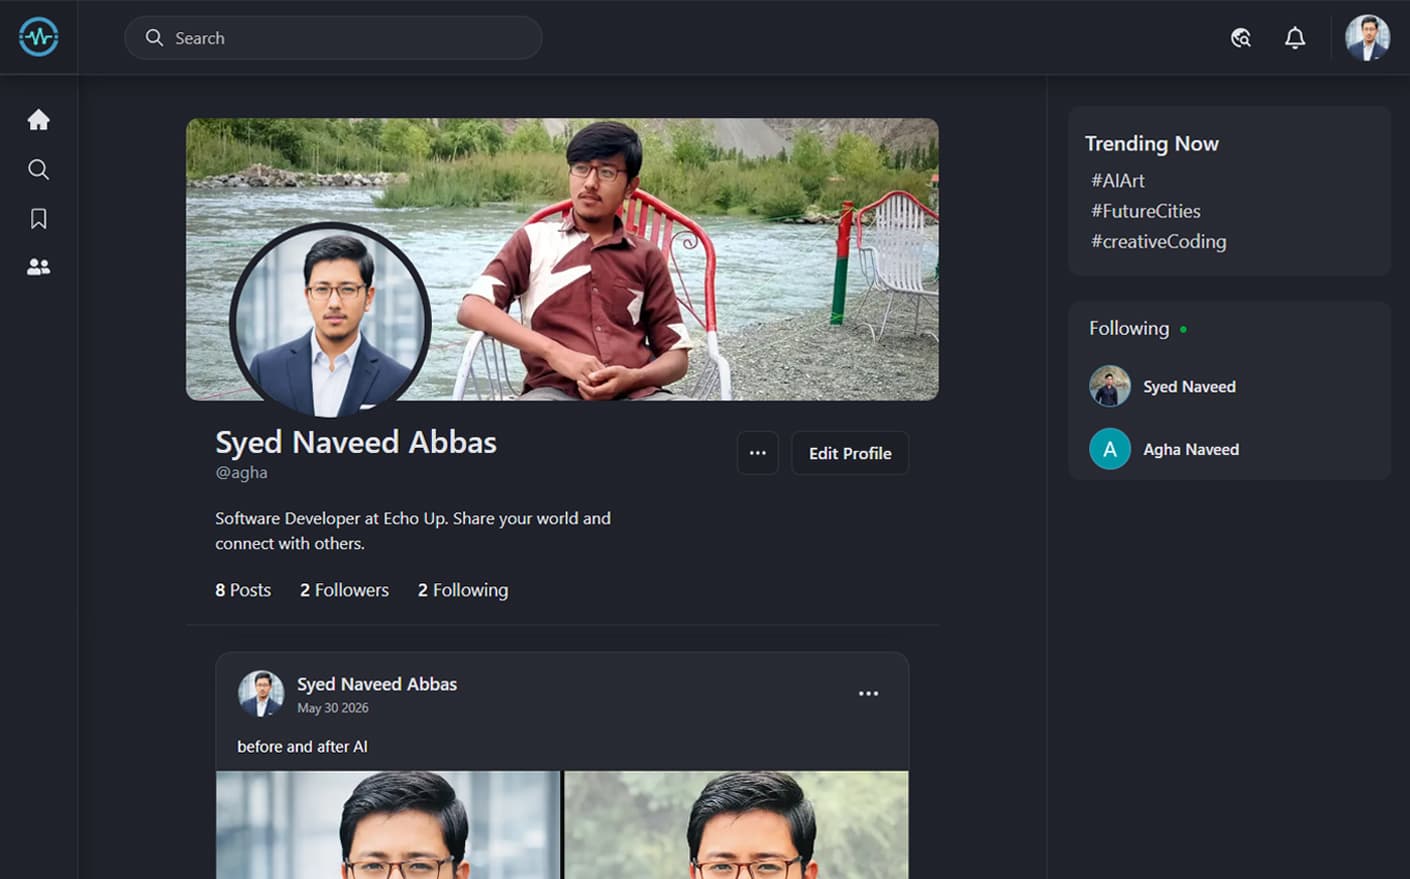This screenshot has height=879, width=1410.
Task: Open Agha Naveed in the Following list
Action: [1191, 450]
